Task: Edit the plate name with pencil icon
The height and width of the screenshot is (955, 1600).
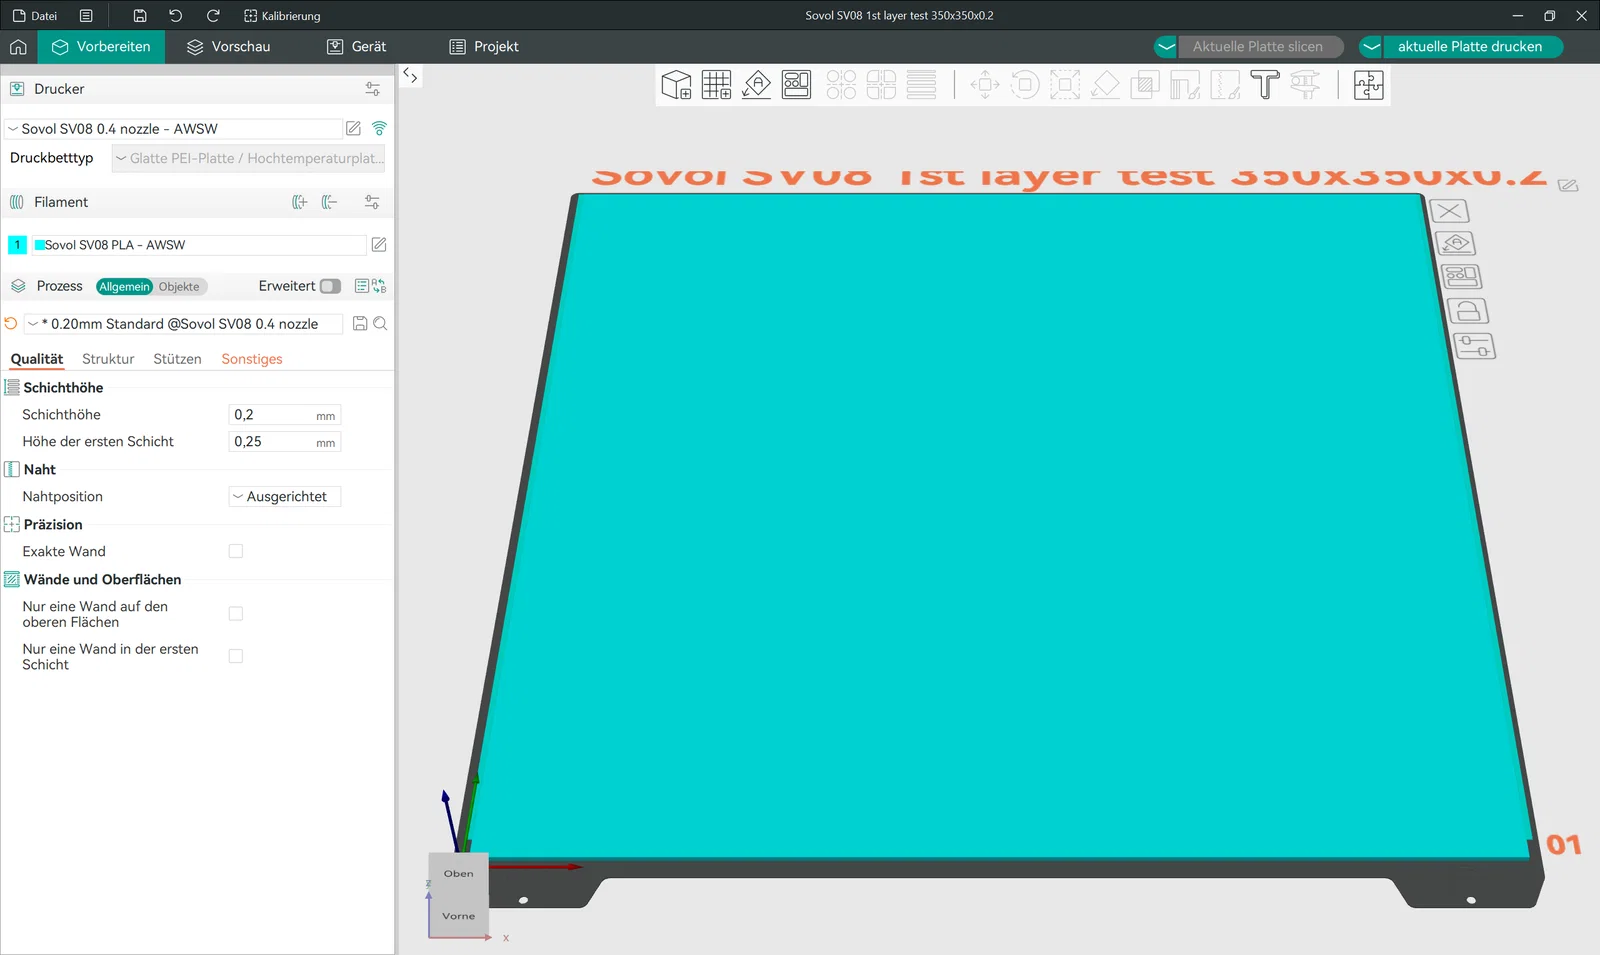Action: 1568,185
